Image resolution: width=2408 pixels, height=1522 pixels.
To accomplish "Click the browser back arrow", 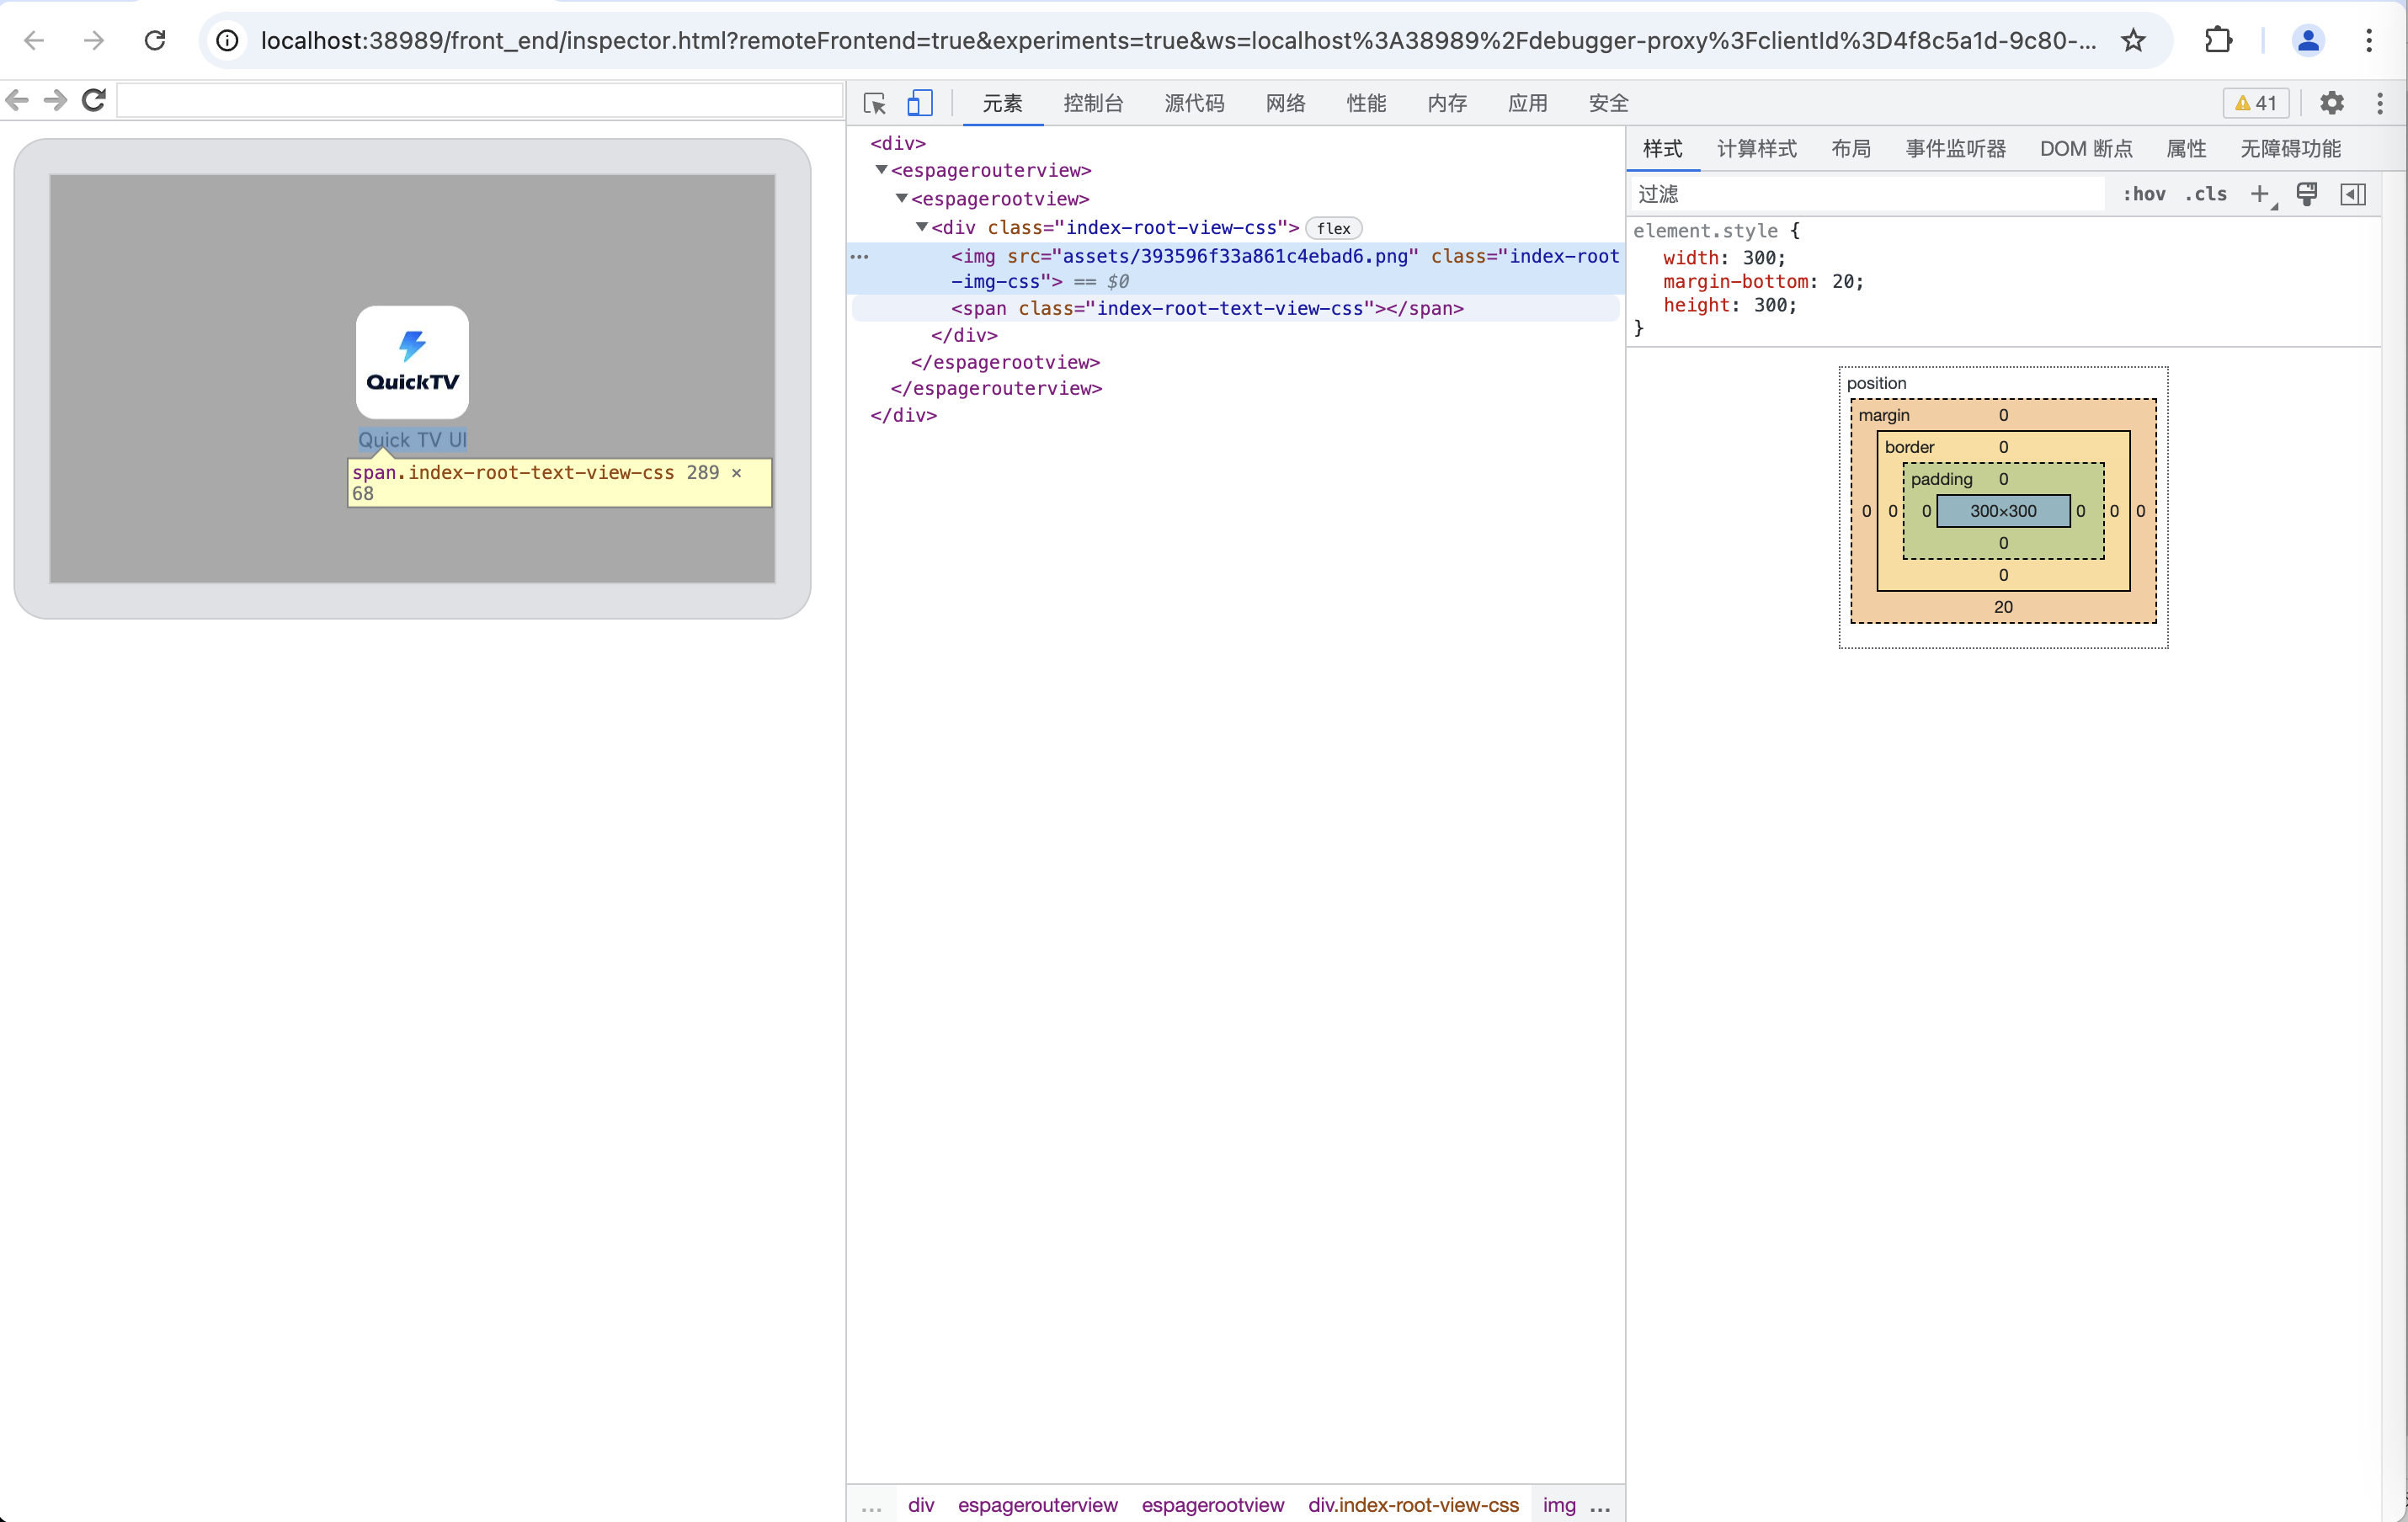I will coord(34,40).
